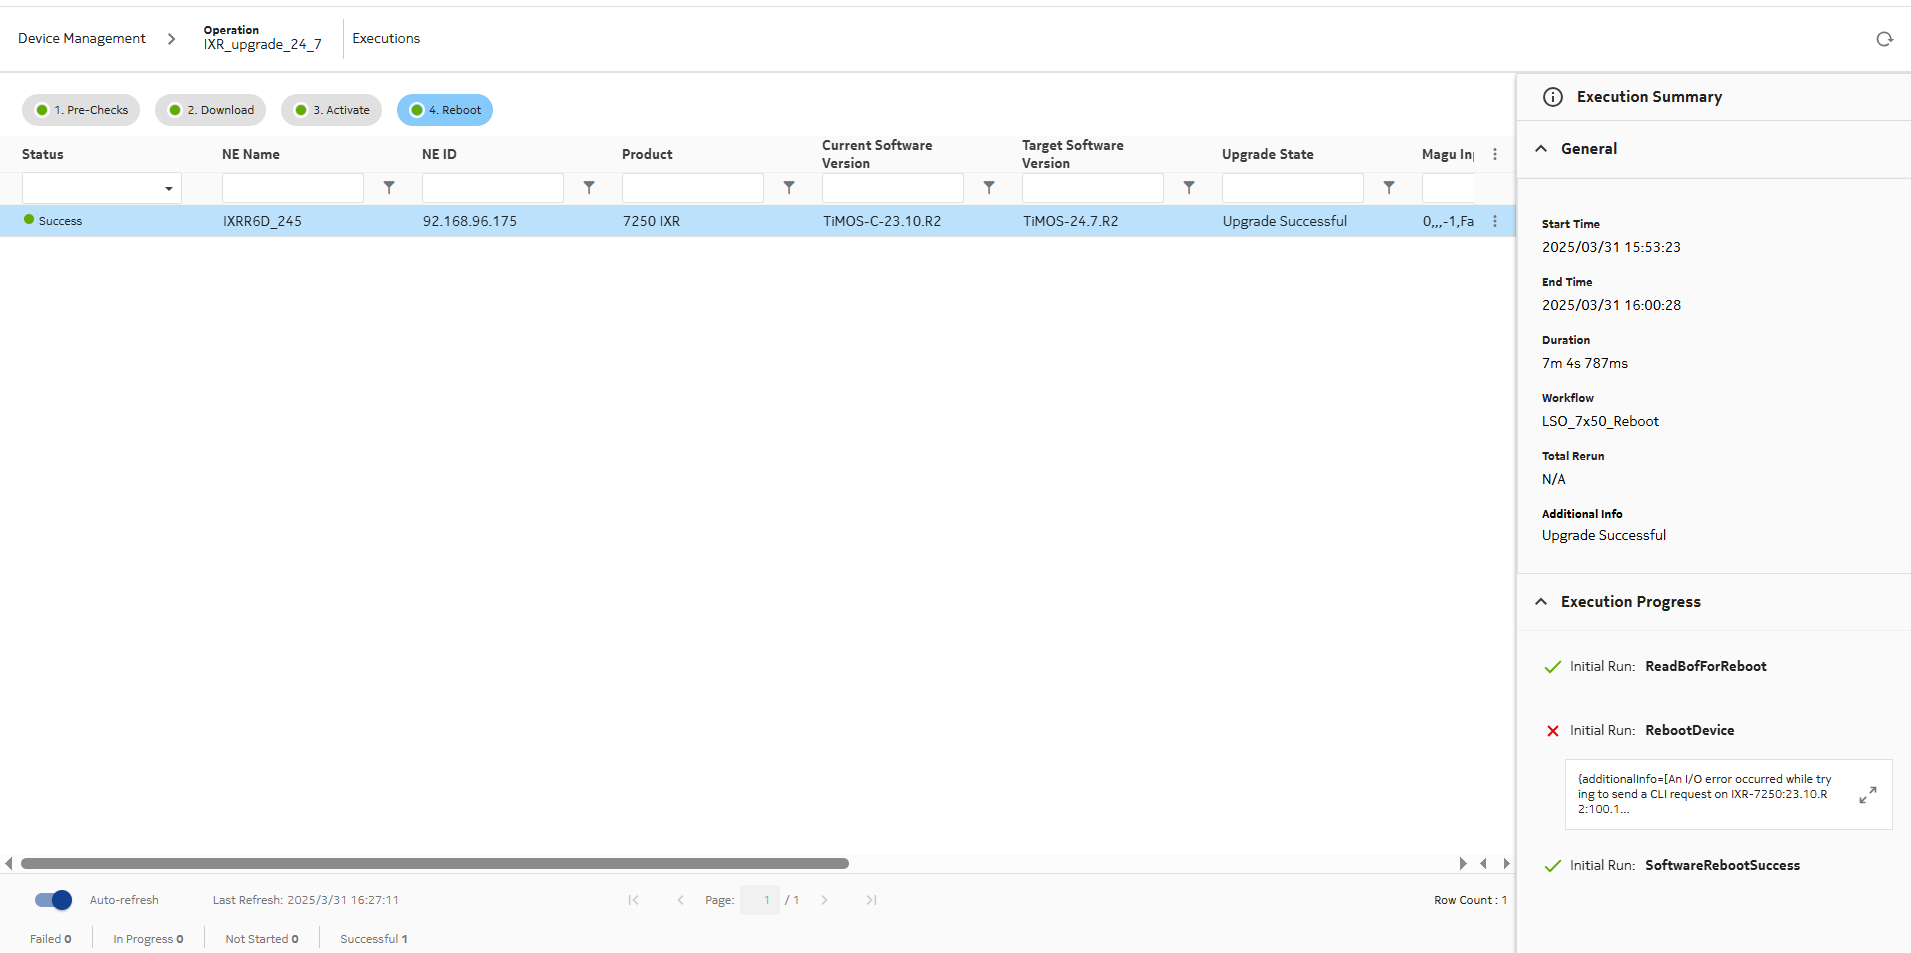Toggle the Auto-refresh switch
This screenshot has width=1911, height=953.
tap(53, 900)
